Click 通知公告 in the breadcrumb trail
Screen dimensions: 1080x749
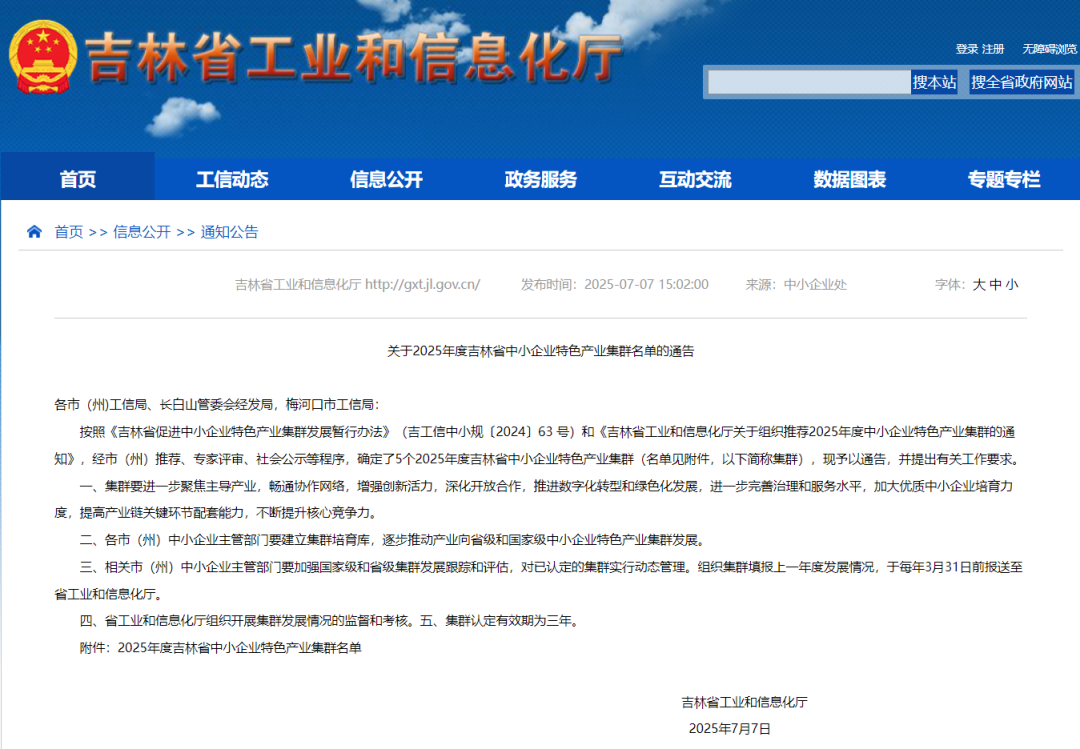click(229, 231)
